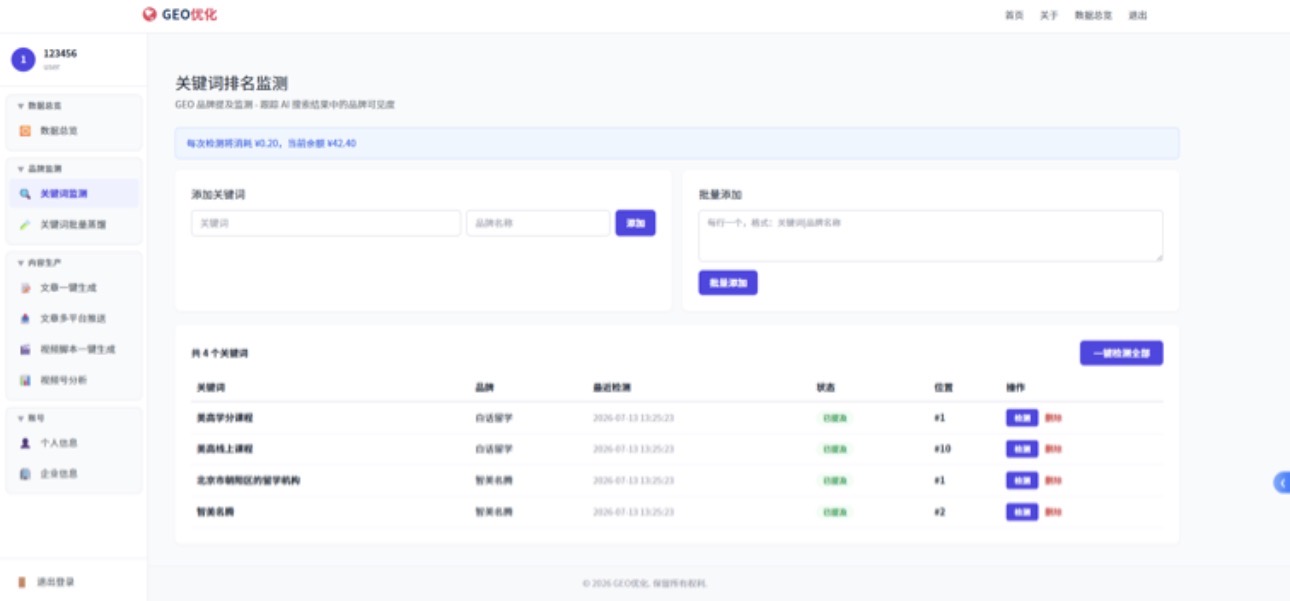Open the 关键词批量蒸馏 sidebar page
The image size is (1290, 601).
(75, 225)
